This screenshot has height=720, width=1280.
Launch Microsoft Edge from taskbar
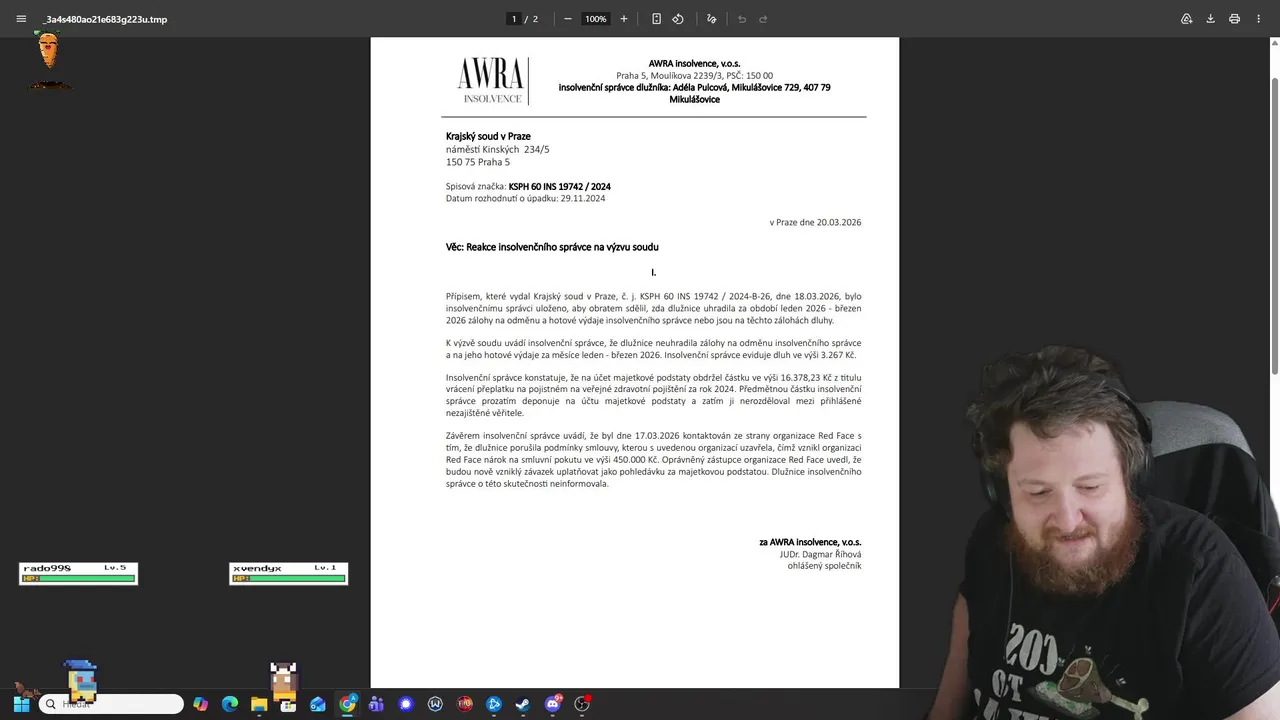click(x=230, y=704)
